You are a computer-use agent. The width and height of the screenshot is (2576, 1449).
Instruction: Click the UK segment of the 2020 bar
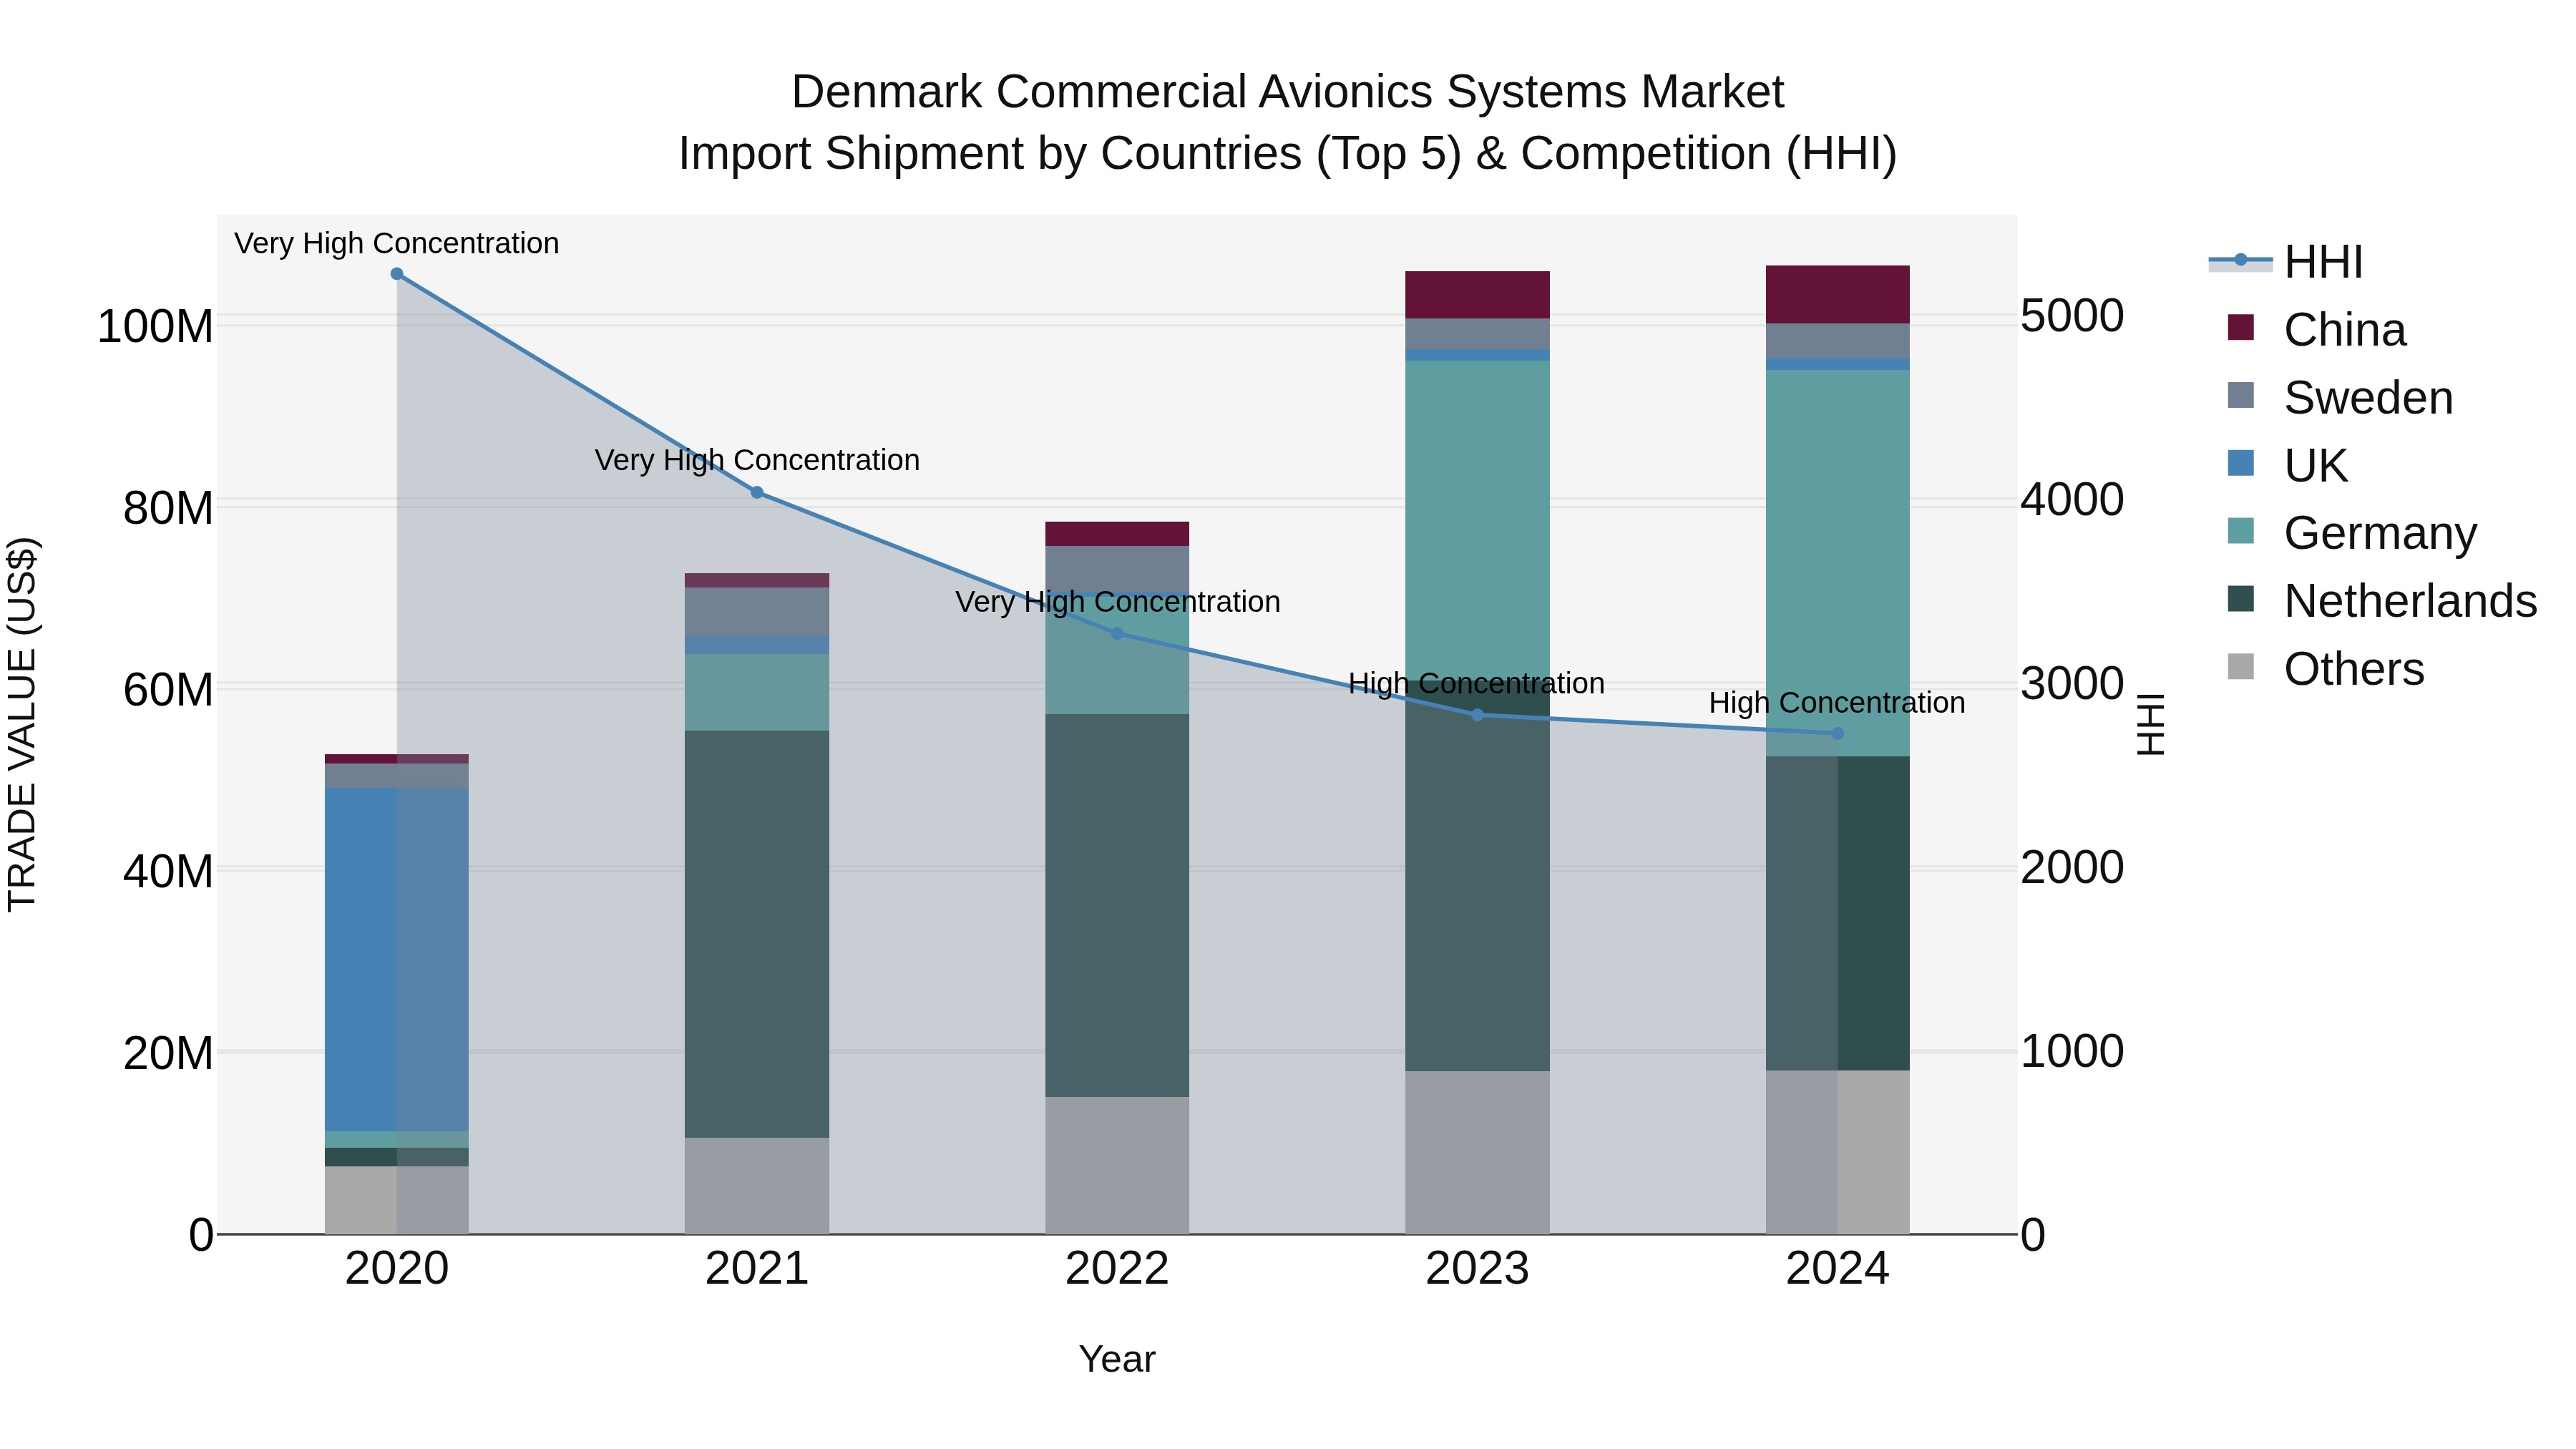click(x=397, y=960)
